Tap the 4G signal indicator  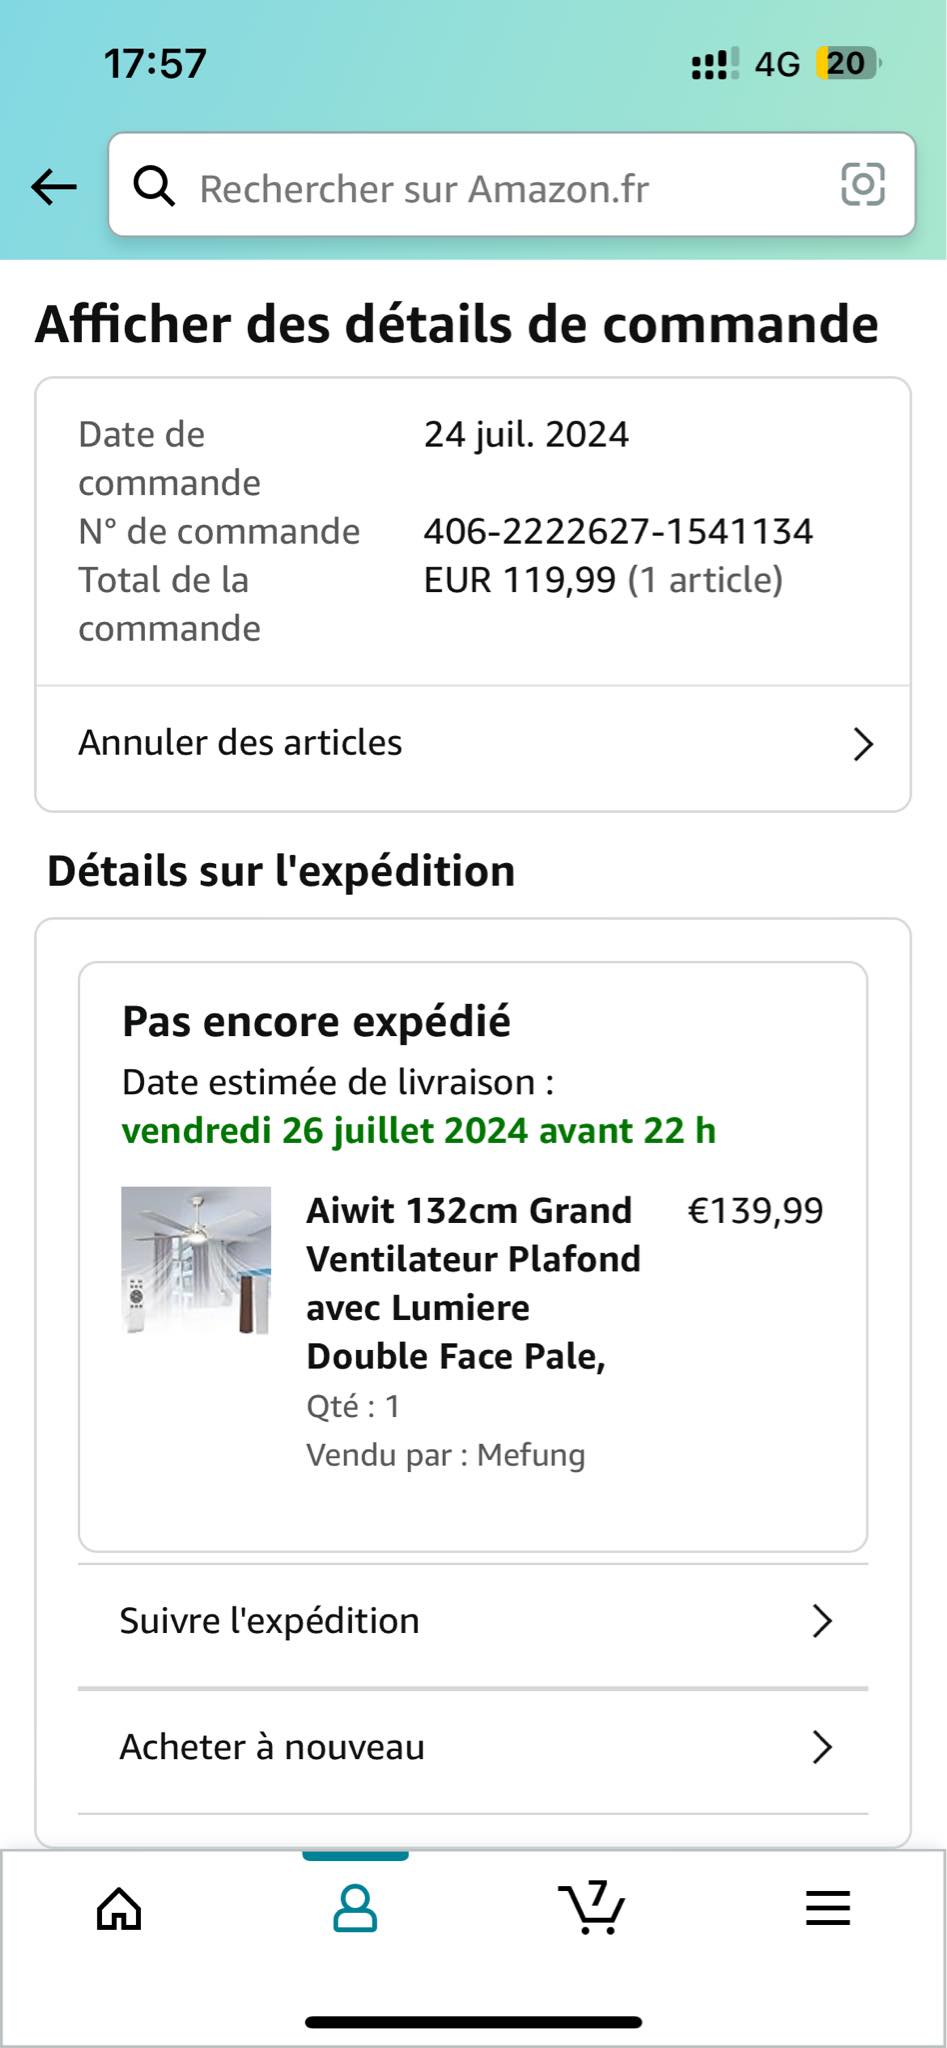777,65
